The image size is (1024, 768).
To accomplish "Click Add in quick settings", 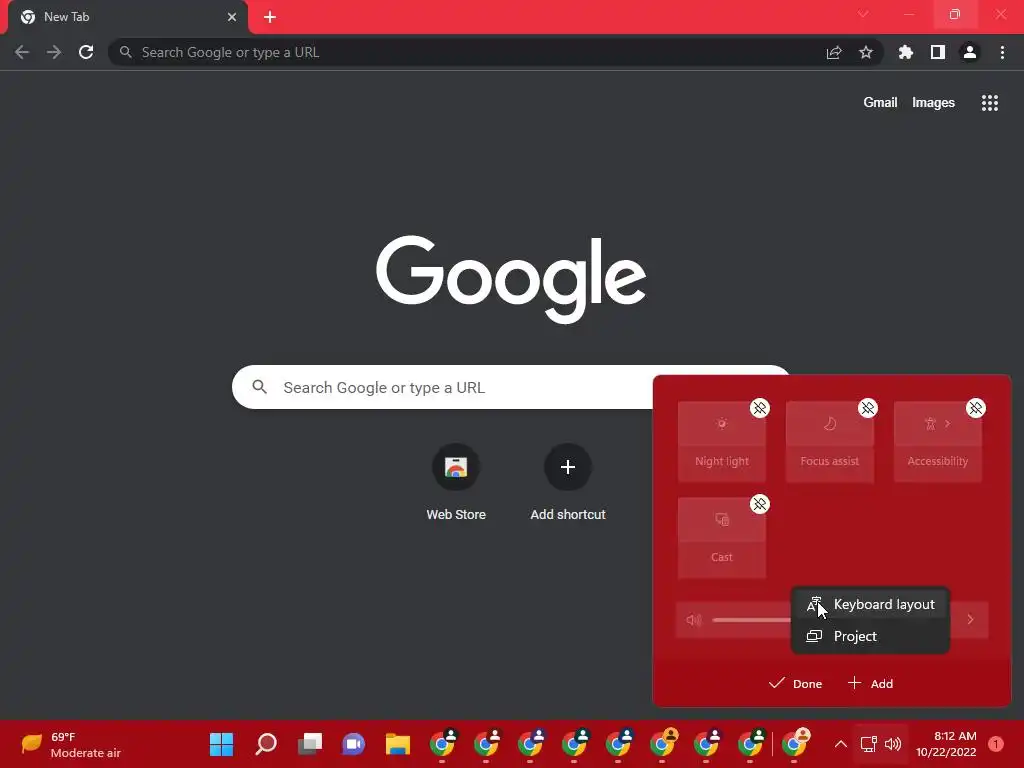I will [x=870, y=684].
